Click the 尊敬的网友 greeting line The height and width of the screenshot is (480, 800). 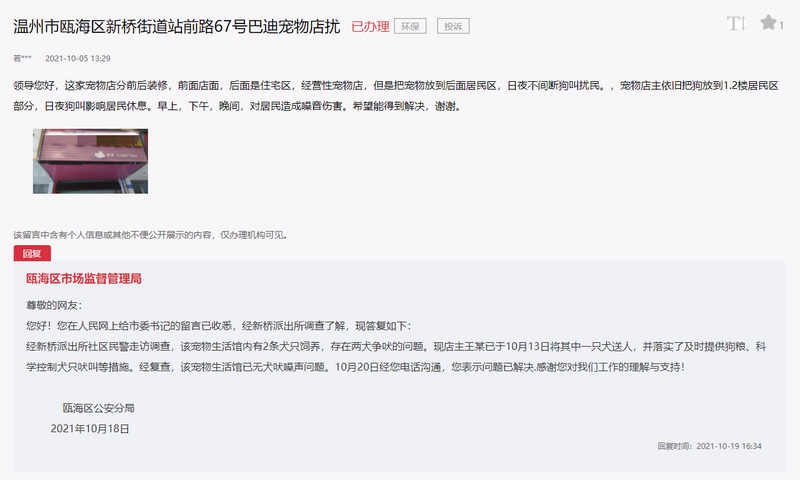tap(54, 305)
